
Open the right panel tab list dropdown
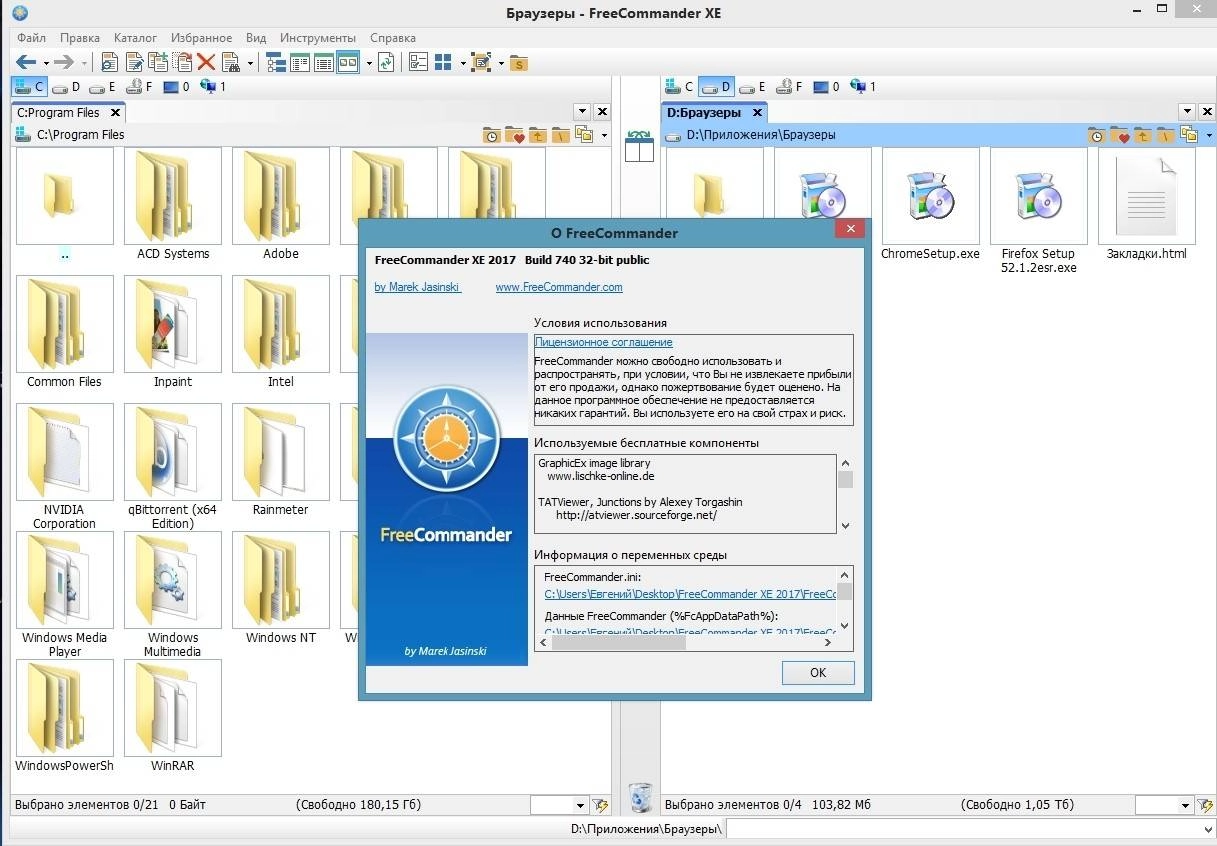pos(1187,112)
